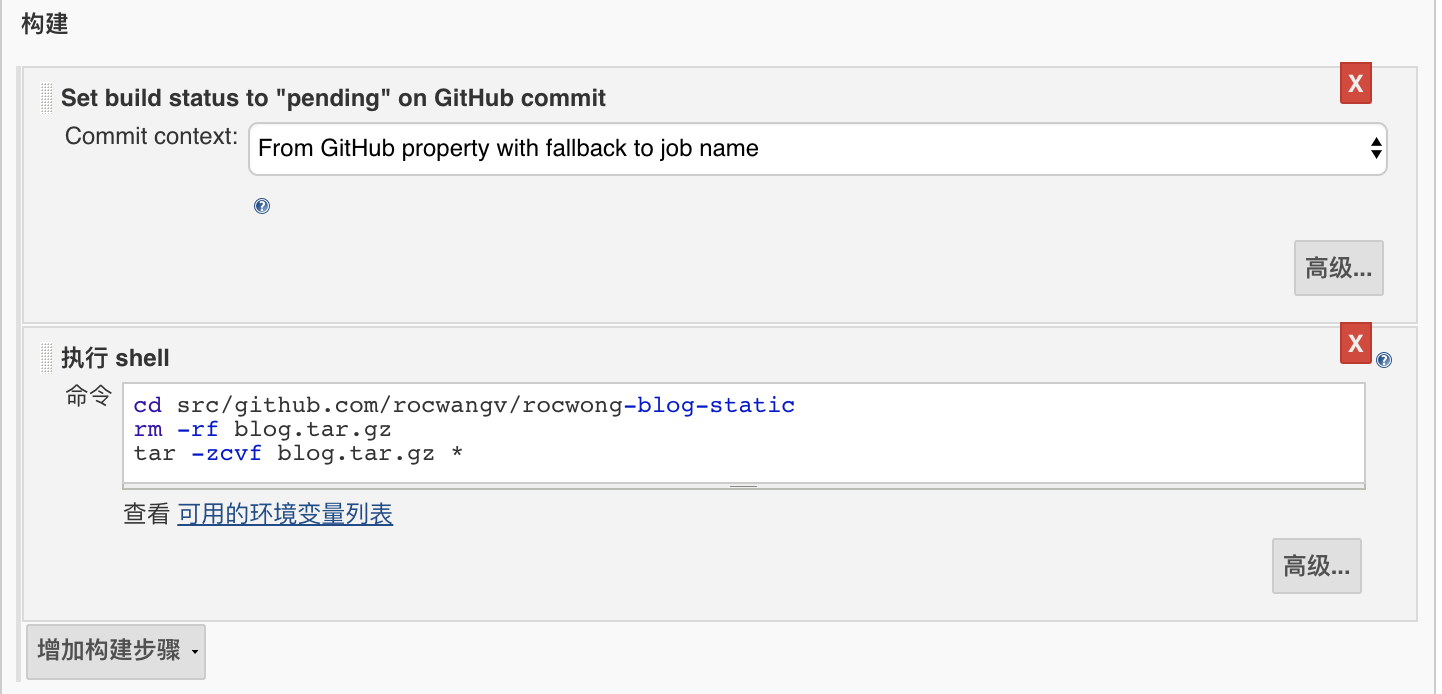Image resolution: width=1442 pixels, height=694 pixels.
Task: Expand the 增加构建步骤 dropdown button
Action: 116,651
